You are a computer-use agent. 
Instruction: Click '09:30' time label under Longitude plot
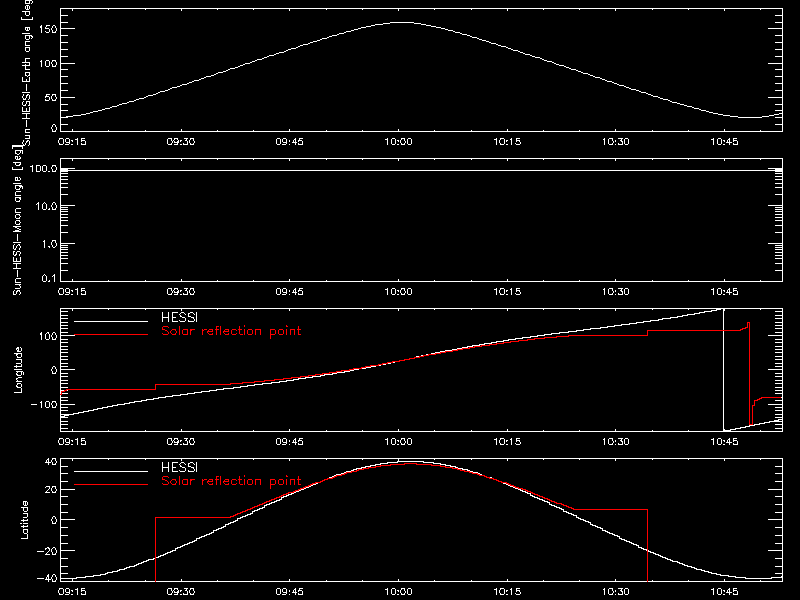[181, 441]
